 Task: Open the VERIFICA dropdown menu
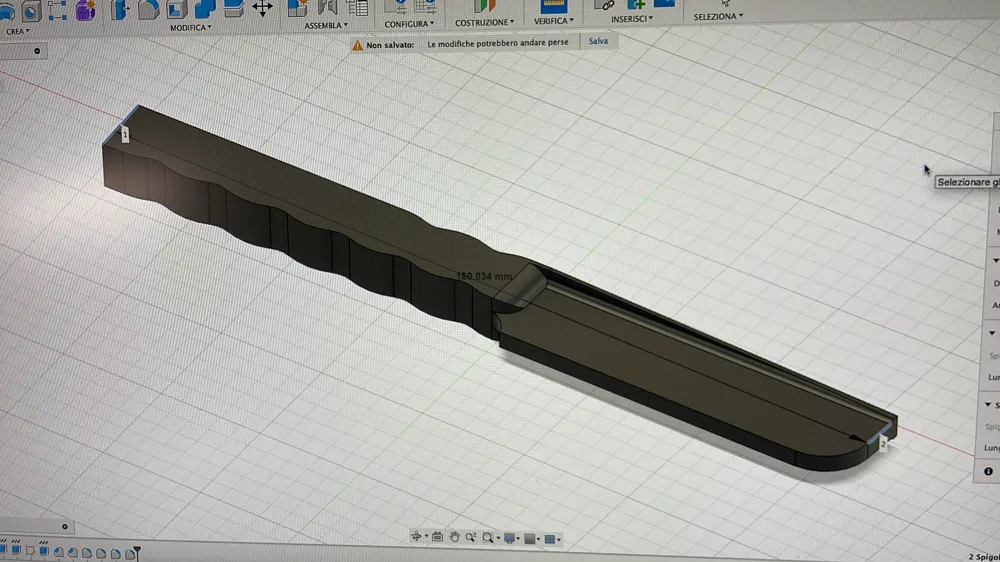click(554, 20)
